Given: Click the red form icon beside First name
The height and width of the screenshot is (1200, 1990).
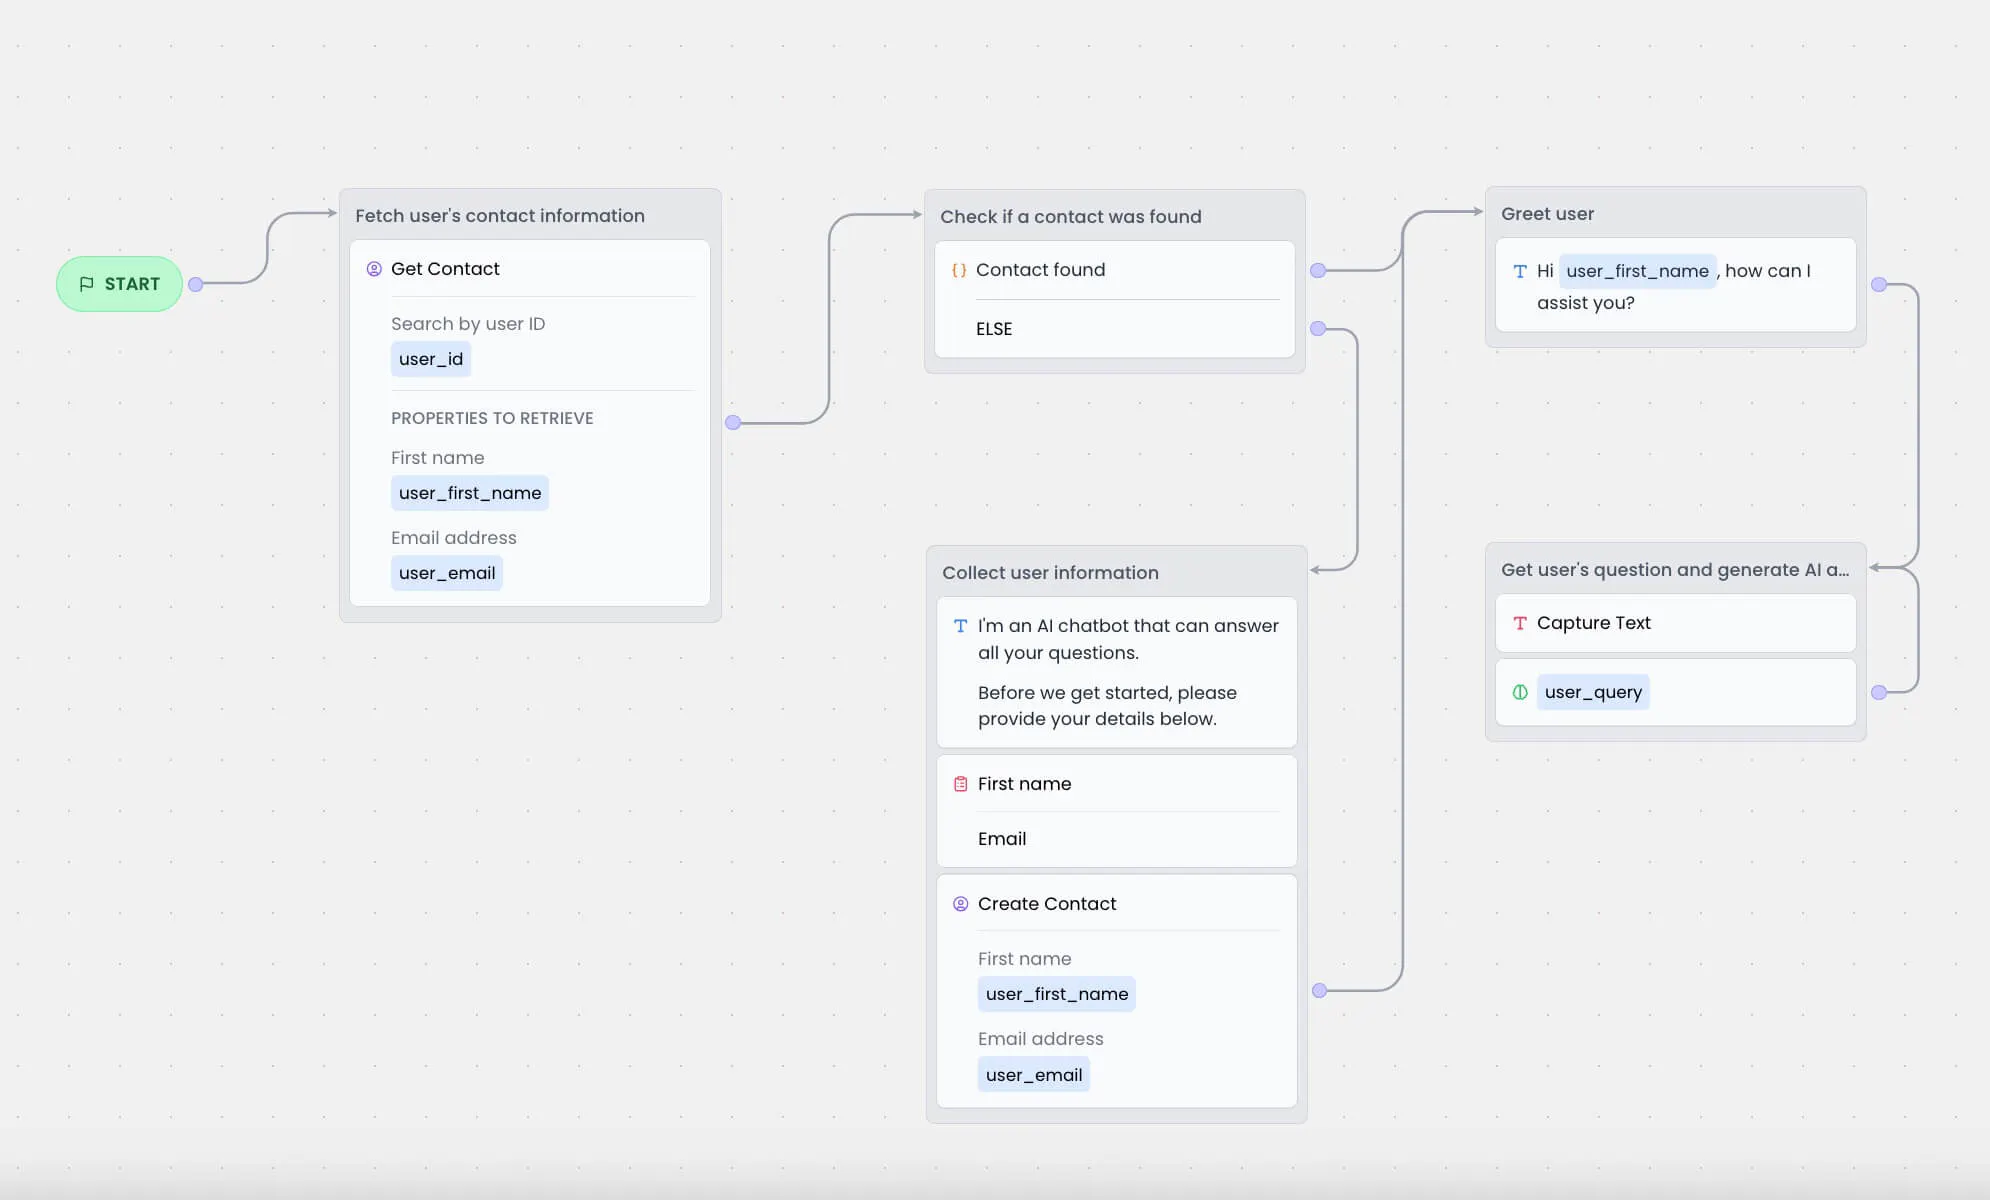Looking at the screenshot, I should [x=961, y=784].
